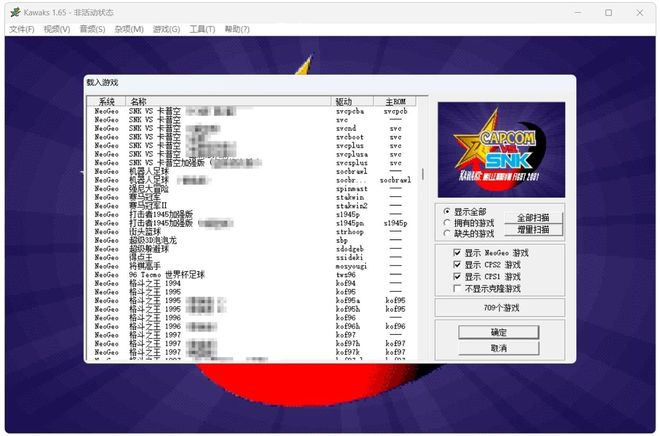This screenshot has width=660, height=436.
Task: Open the 文件(F) menu
Action: point(21,29)
